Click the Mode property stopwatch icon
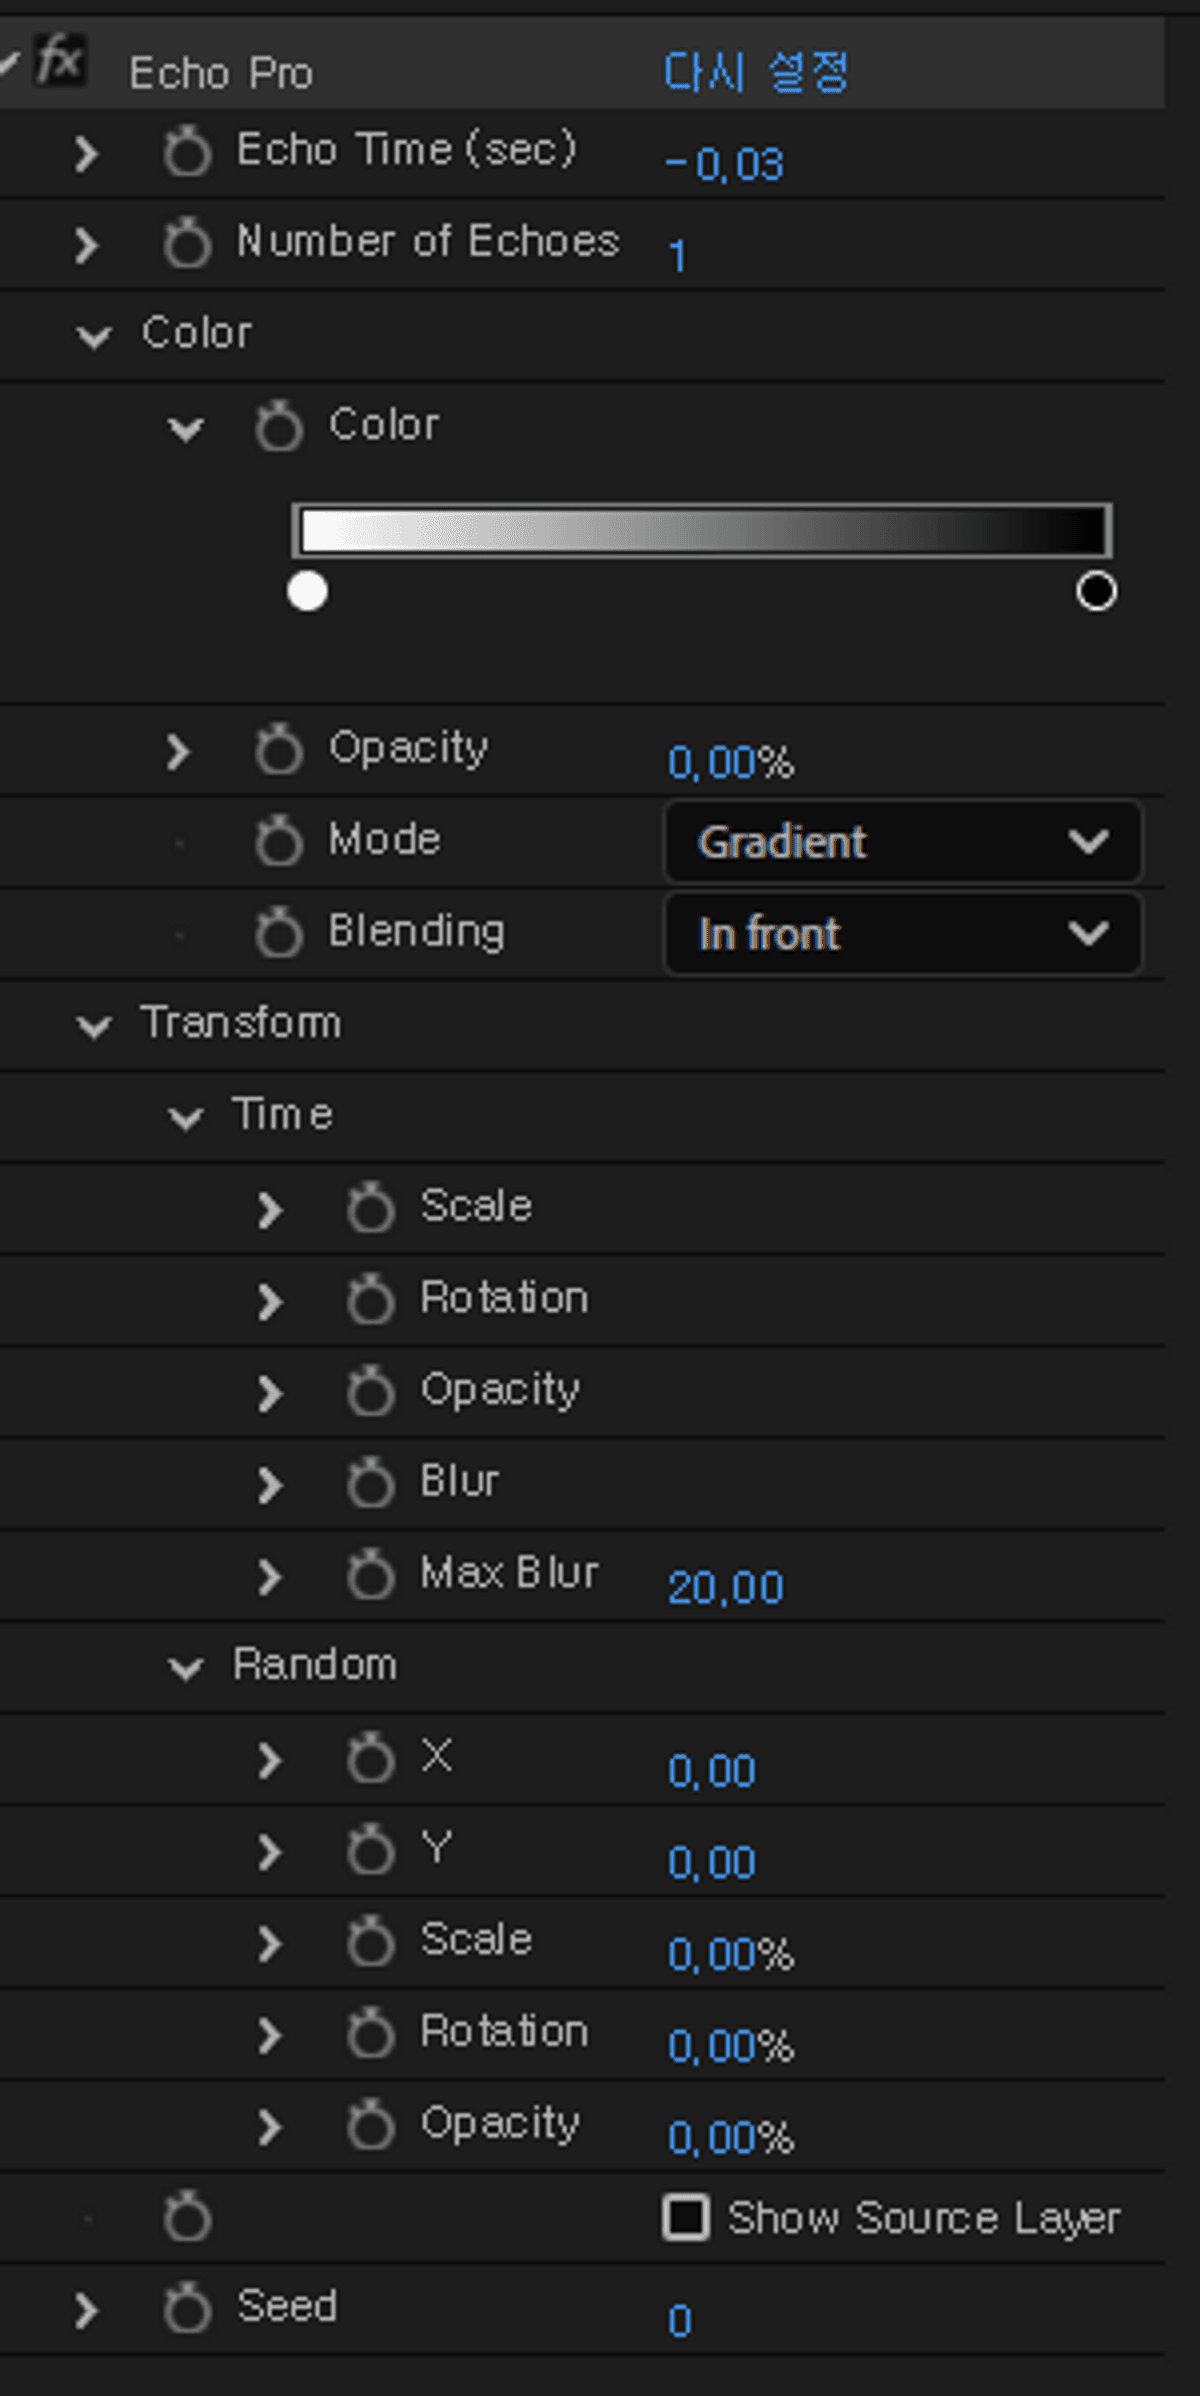 coord(278,842)
